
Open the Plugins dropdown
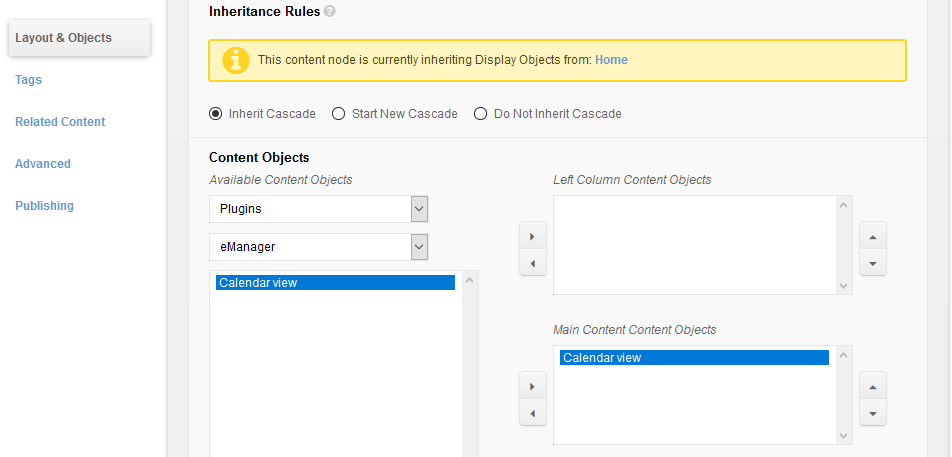[x=319, y=209]
